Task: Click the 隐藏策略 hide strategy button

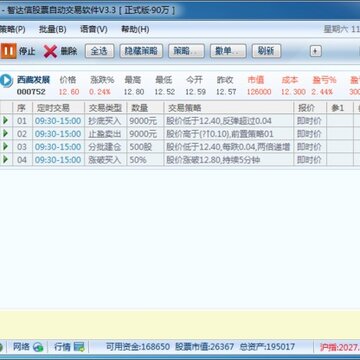Action: (x=141, y=51)
